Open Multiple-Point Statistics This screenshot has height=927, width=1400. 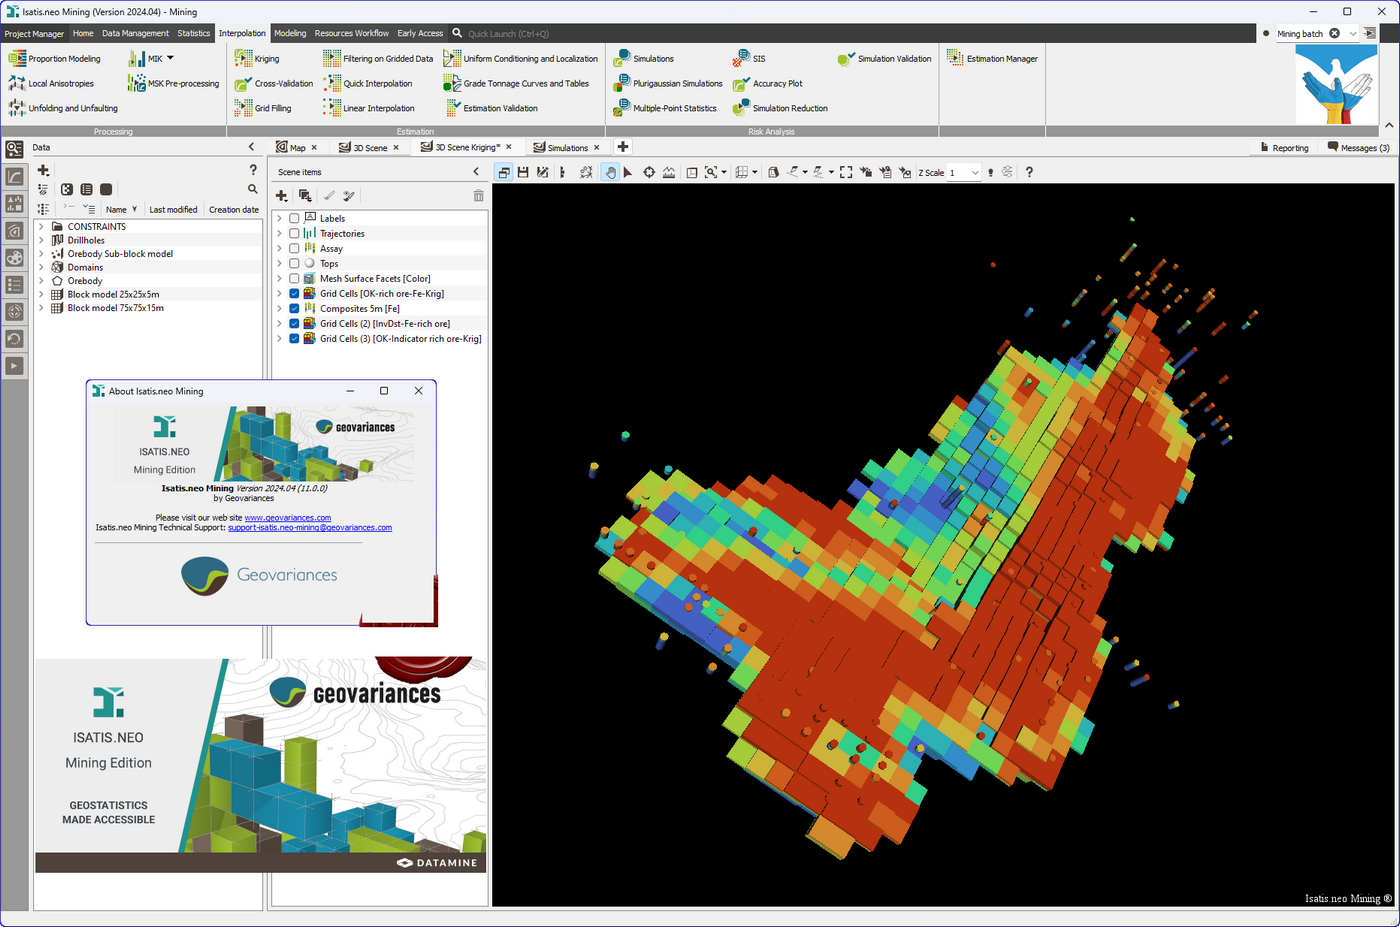point(664,108)
